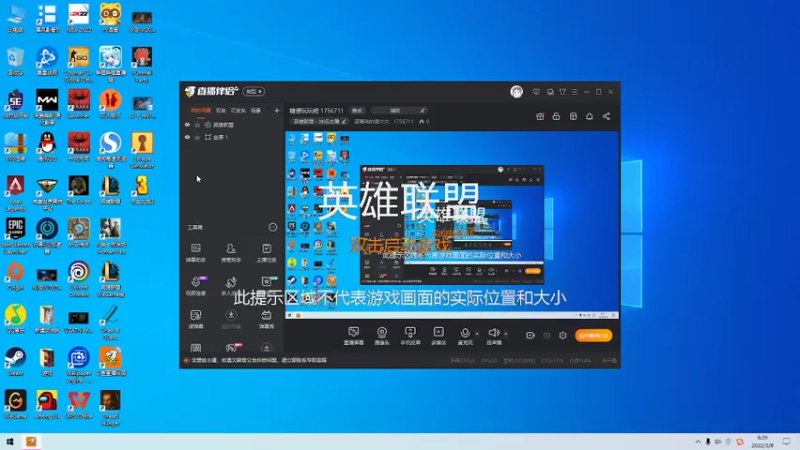Edit the pill field beside the 修改 button
This screenshot has width=800, height=450.
click(399, 111)
